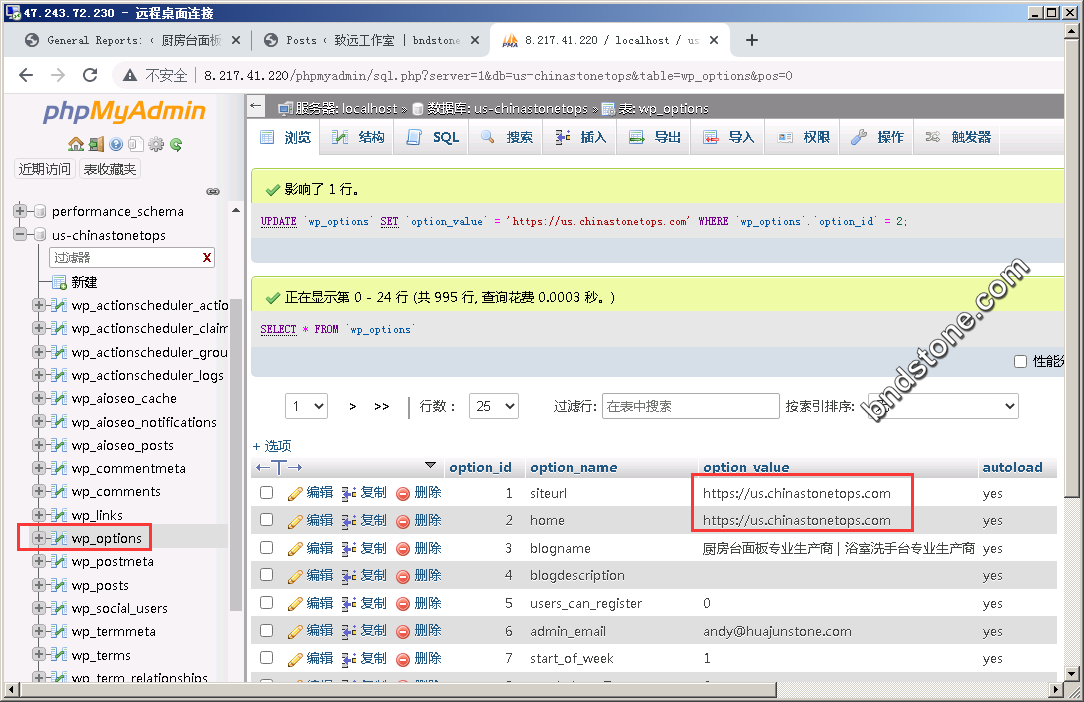Select wp_postmeta table in sidebar
Viewport: 1084px width, 702px height.
click(x=112, y=562)
